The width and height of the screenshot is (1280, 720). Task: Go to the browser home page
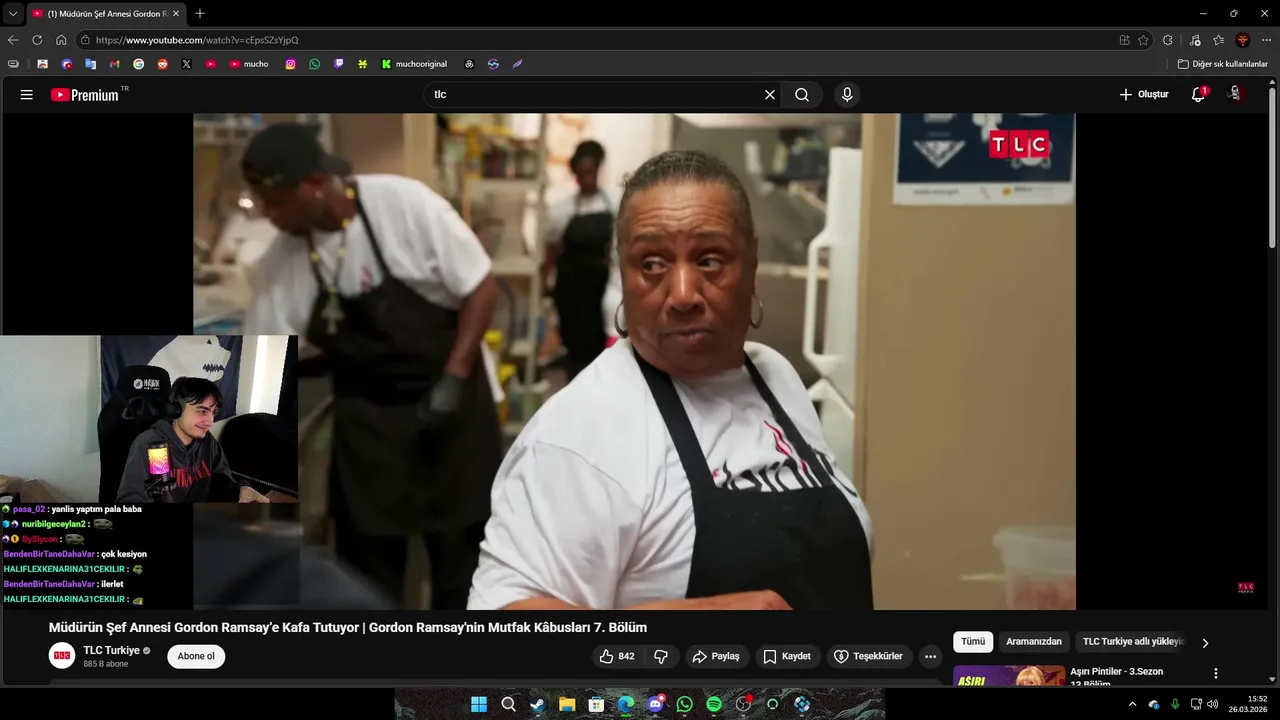pos(61,40)
